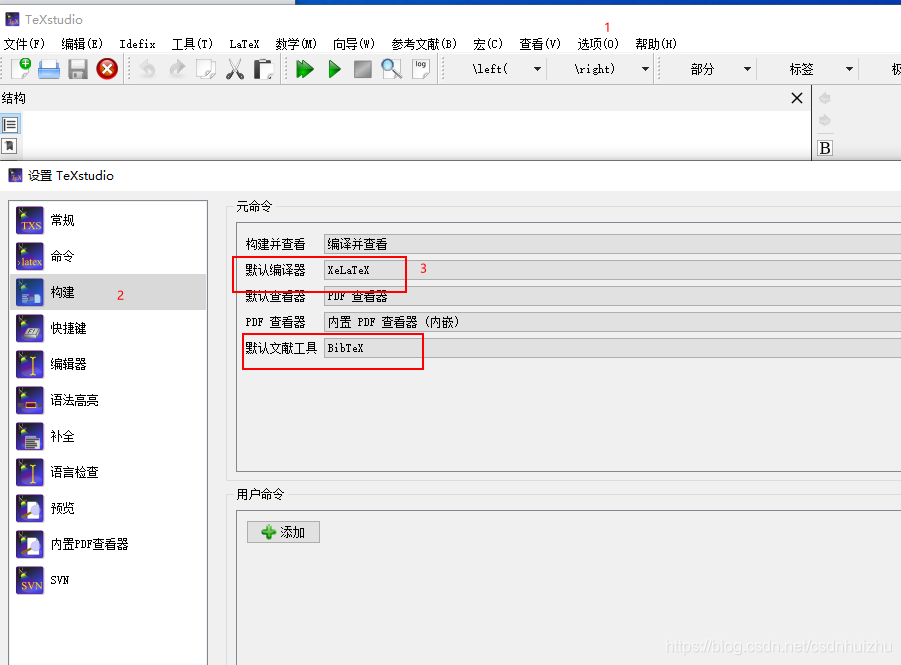Image resolution: width=901 pixels, height=665 pixels.
Task: Open the LaTeX menu
Action: click(x=244, y=44)
